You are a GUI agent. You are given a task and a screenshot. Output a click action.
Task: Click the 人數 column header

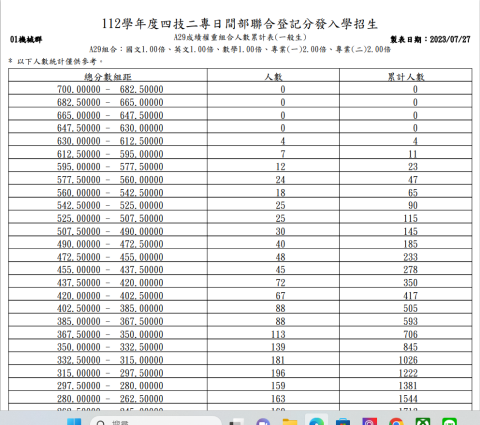(x=273, y=77)
